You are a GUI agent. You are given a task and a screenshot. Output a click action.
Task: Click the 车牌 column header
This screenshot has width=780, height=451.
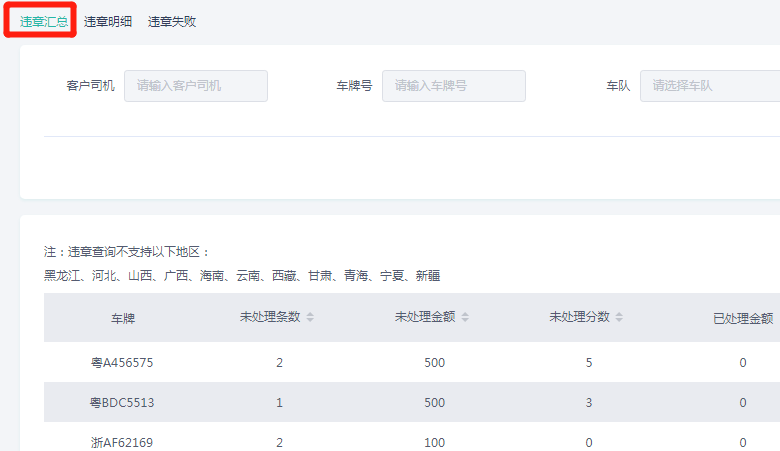tap(122, 318)
